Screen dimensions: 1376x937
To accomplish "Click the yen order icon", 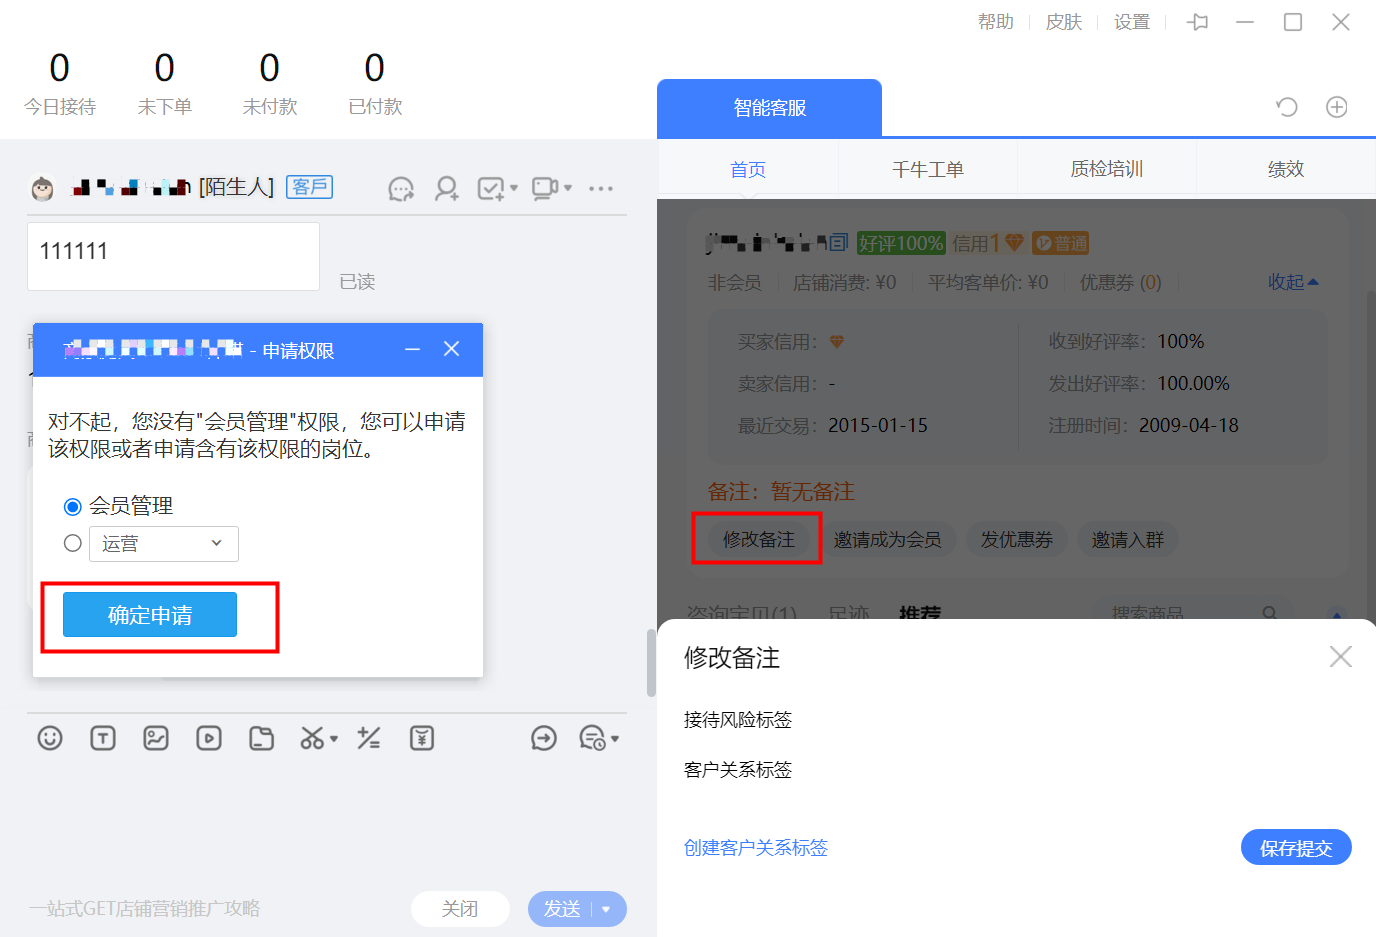I will pyautogui.click(x=422, y=738).
